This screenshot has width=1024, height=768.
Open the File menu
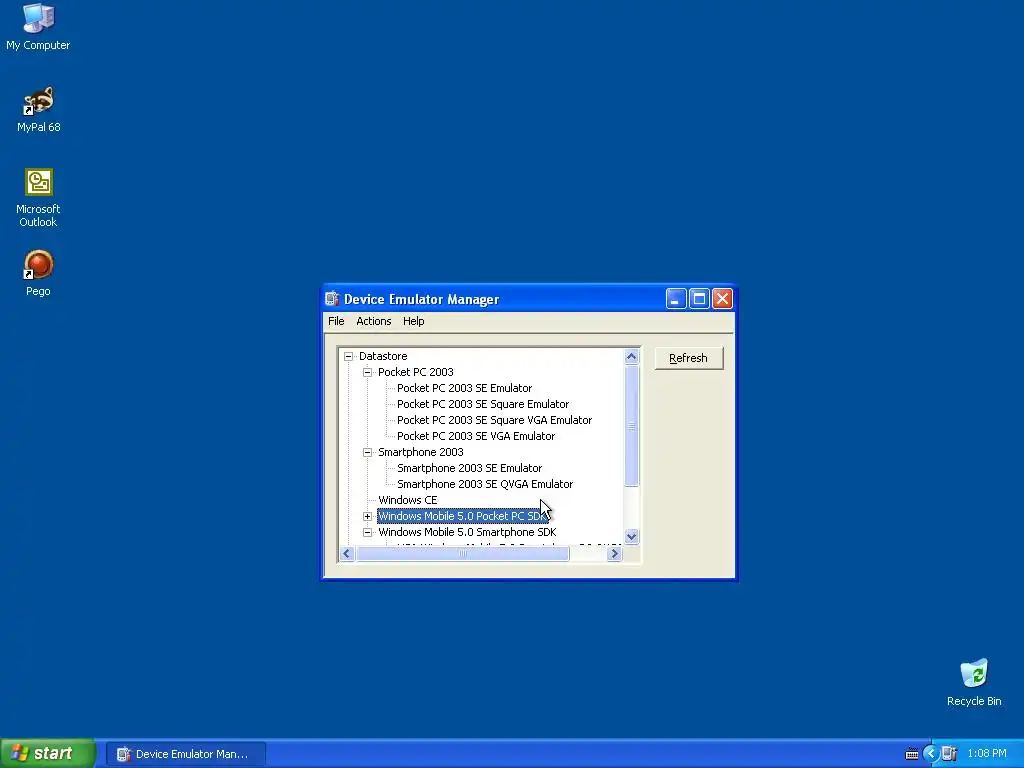[x=336, y=321]
